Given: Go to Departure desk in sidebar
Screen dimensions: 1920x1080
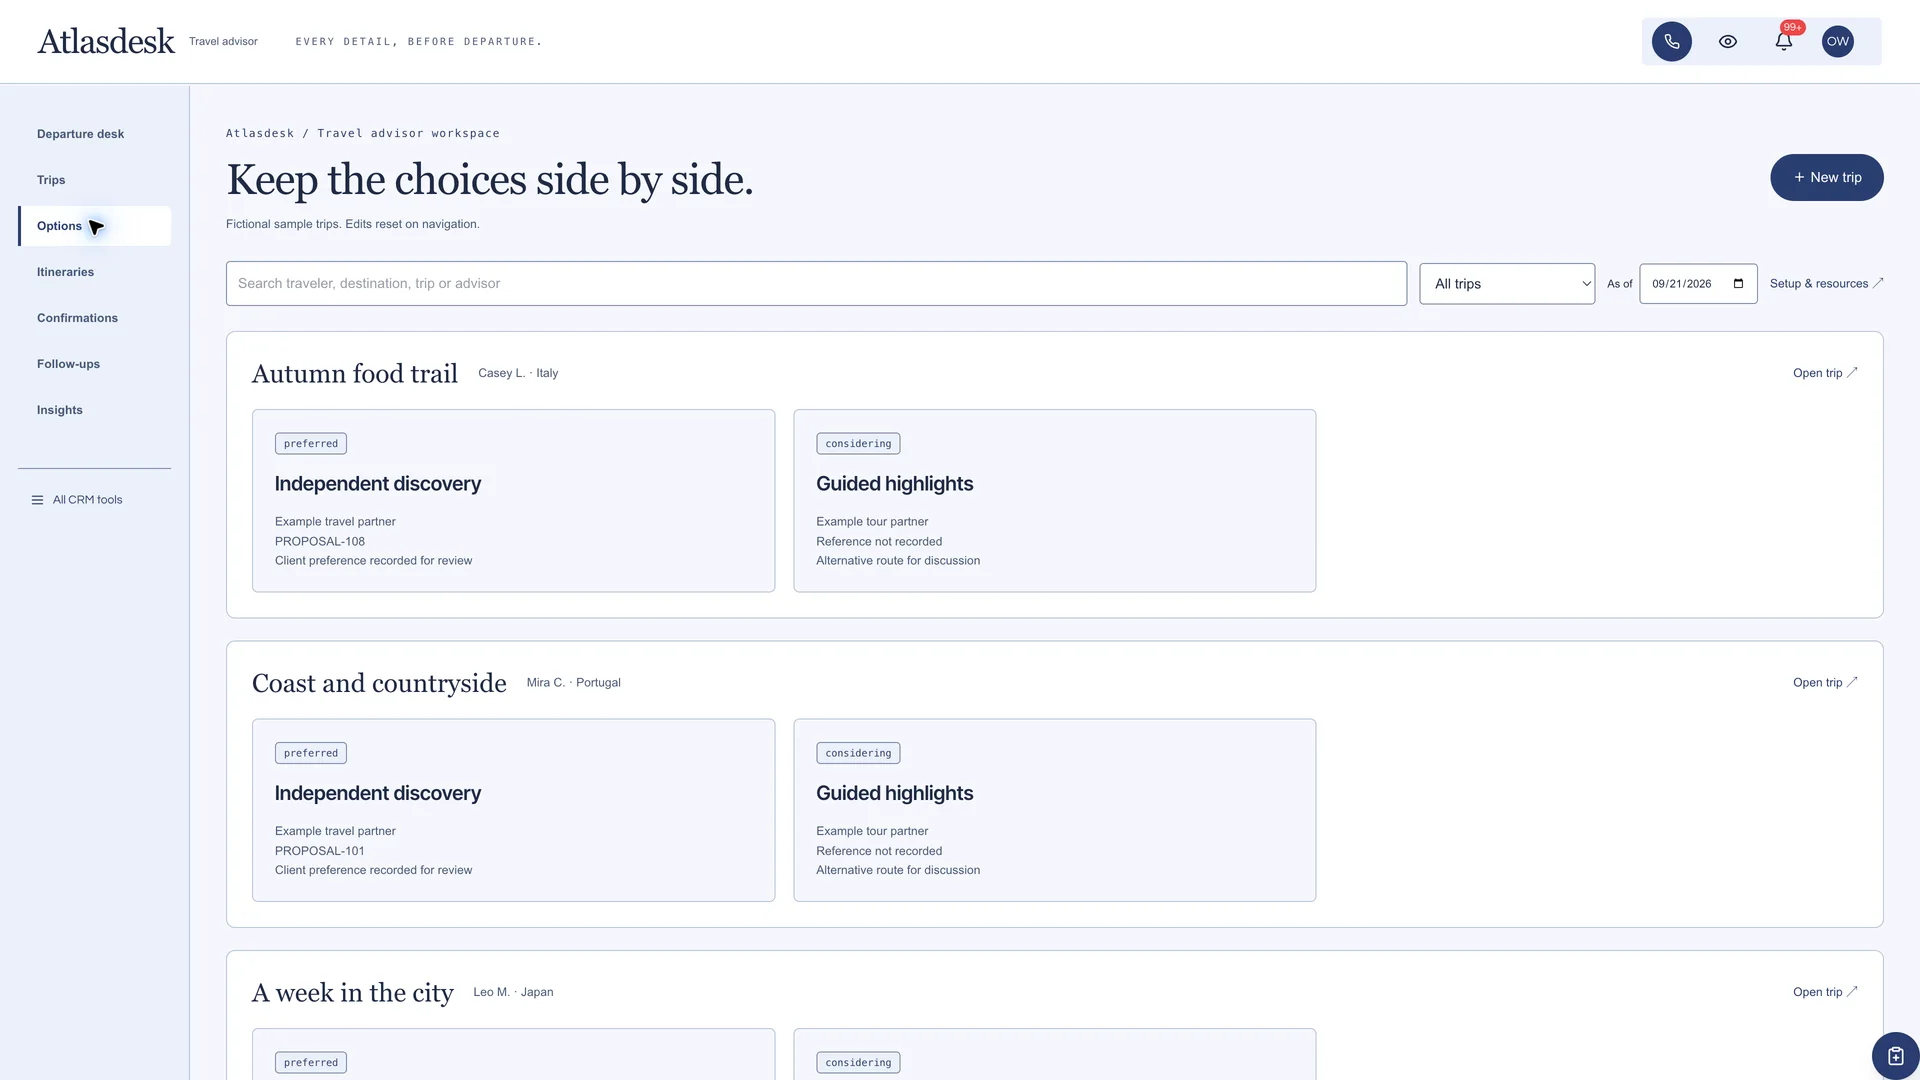Looking at the screenshot, I should [95, 134].
